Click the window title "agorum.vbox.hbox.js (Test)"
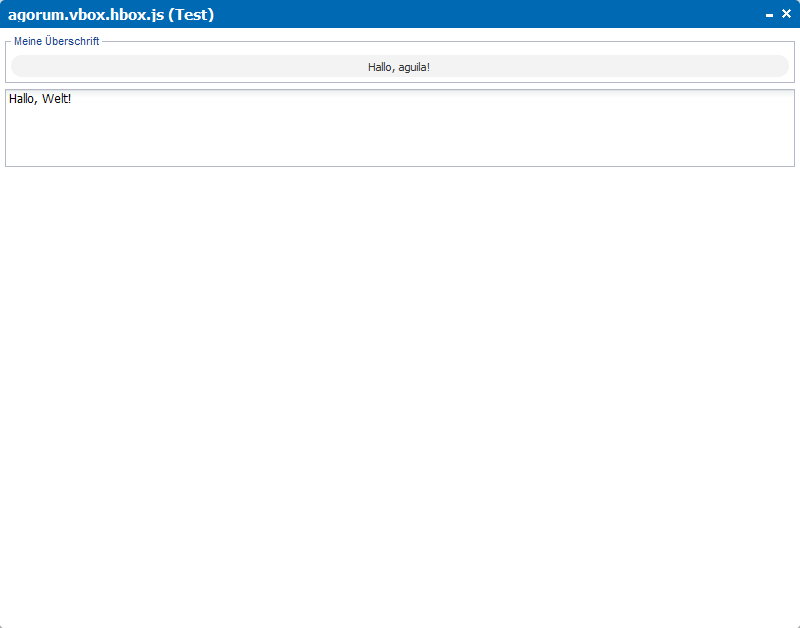The height and width of the screenshot is (628, 800). (x=111, y=15)
